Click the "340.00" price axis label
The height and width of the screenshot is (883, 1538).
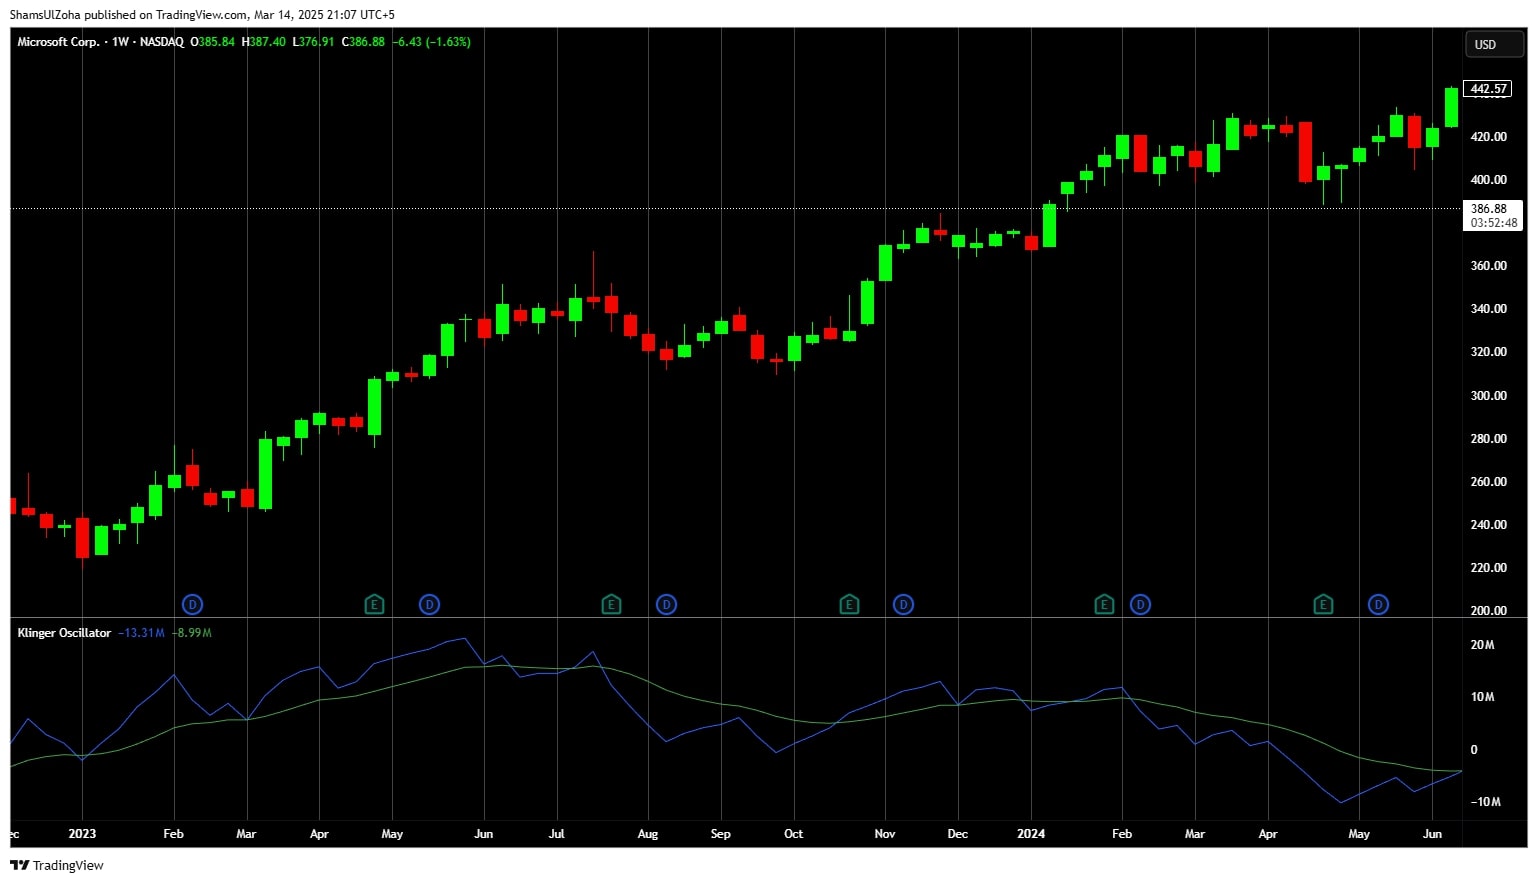click(1488, 309)
